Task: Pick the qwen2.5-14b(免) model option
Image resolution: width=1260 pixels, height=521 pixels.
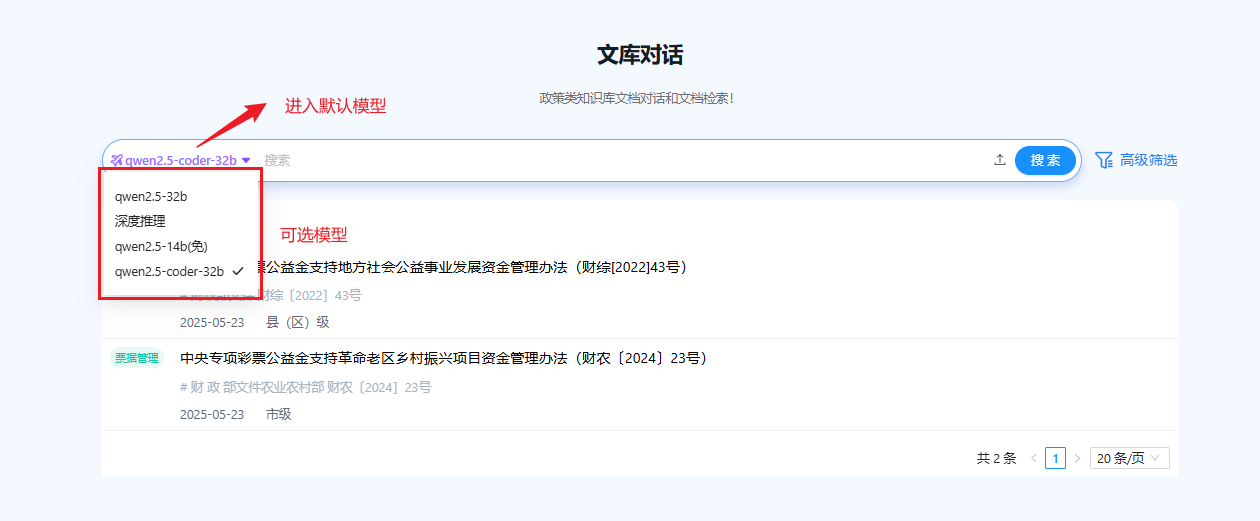Action: click(161, 246)
